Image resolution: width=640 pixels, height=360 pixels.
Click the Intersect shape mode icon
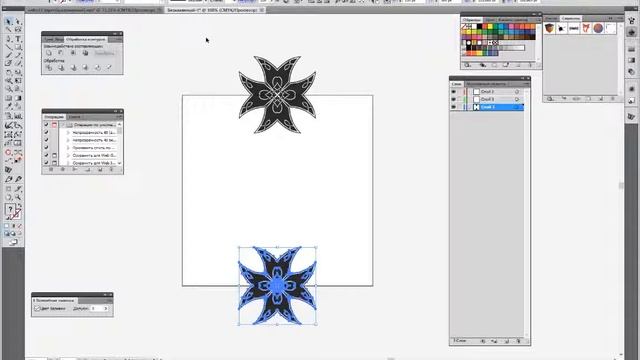[73, 53]
